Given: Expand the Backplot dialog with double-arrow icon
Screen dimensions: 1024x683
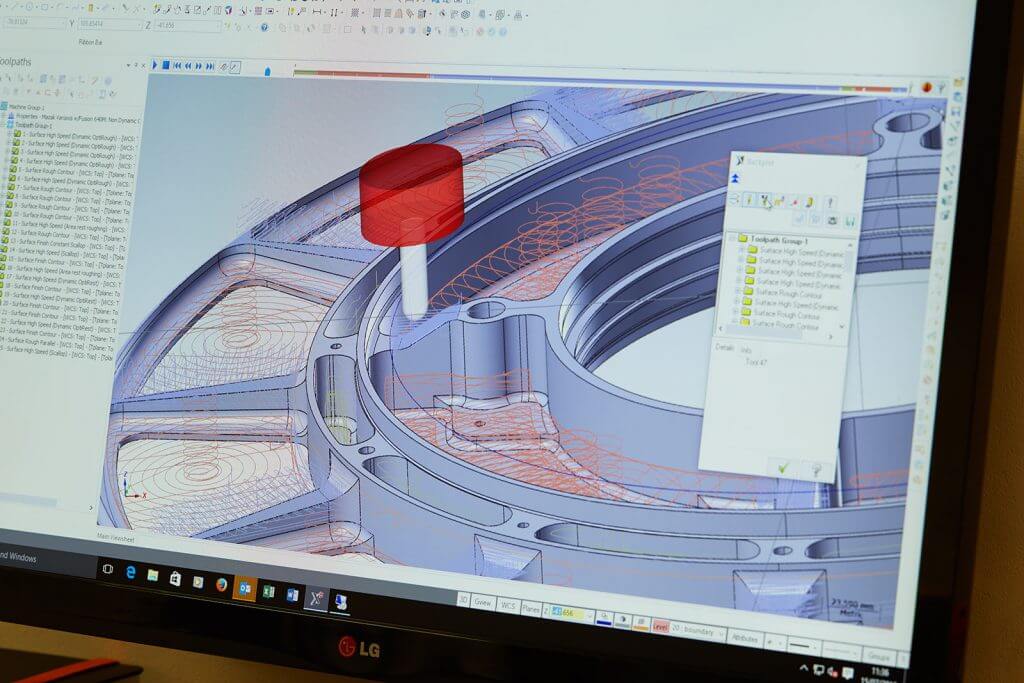Looking at the screenshot, I should 735,178.
